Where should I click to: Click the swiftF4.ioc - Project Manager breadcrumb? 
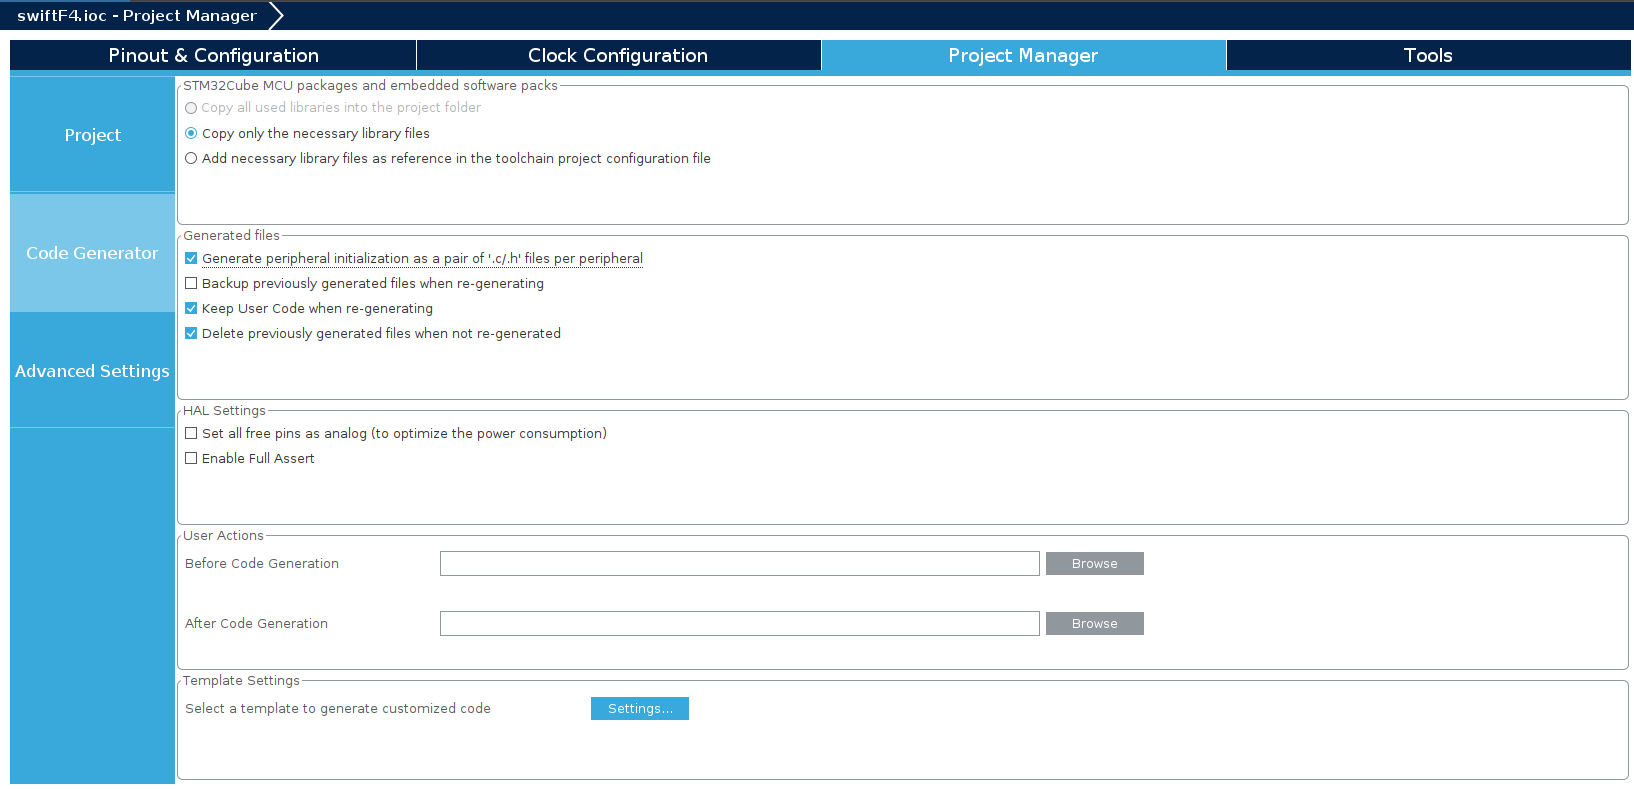coord(137,16)
